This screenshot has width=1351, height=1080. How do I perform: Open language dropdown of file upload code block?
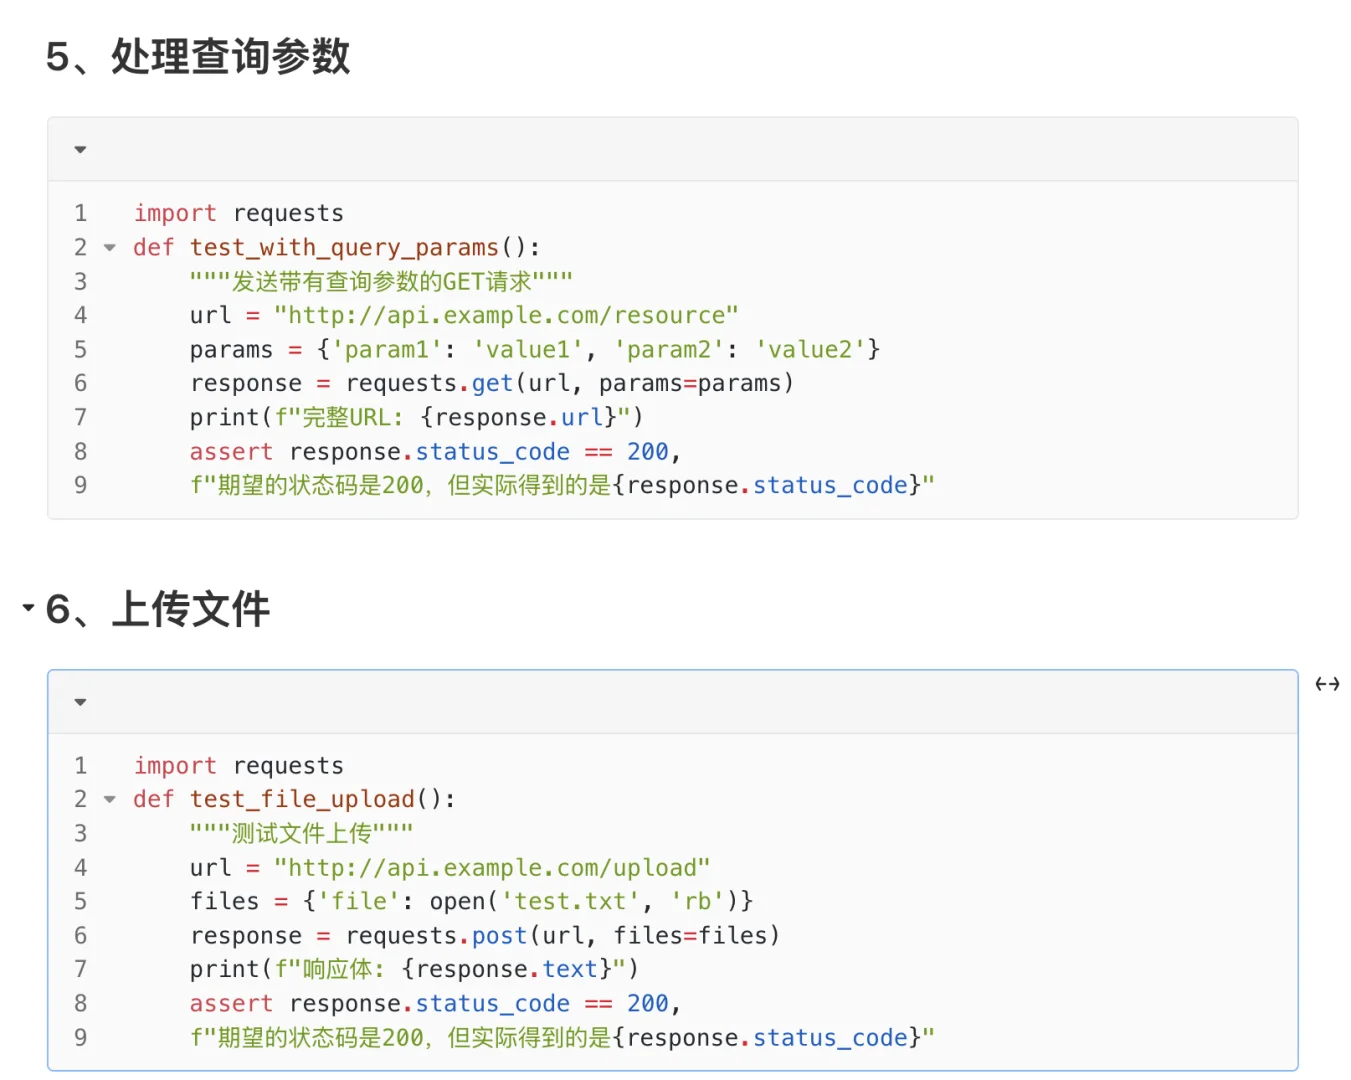(80, 702)
